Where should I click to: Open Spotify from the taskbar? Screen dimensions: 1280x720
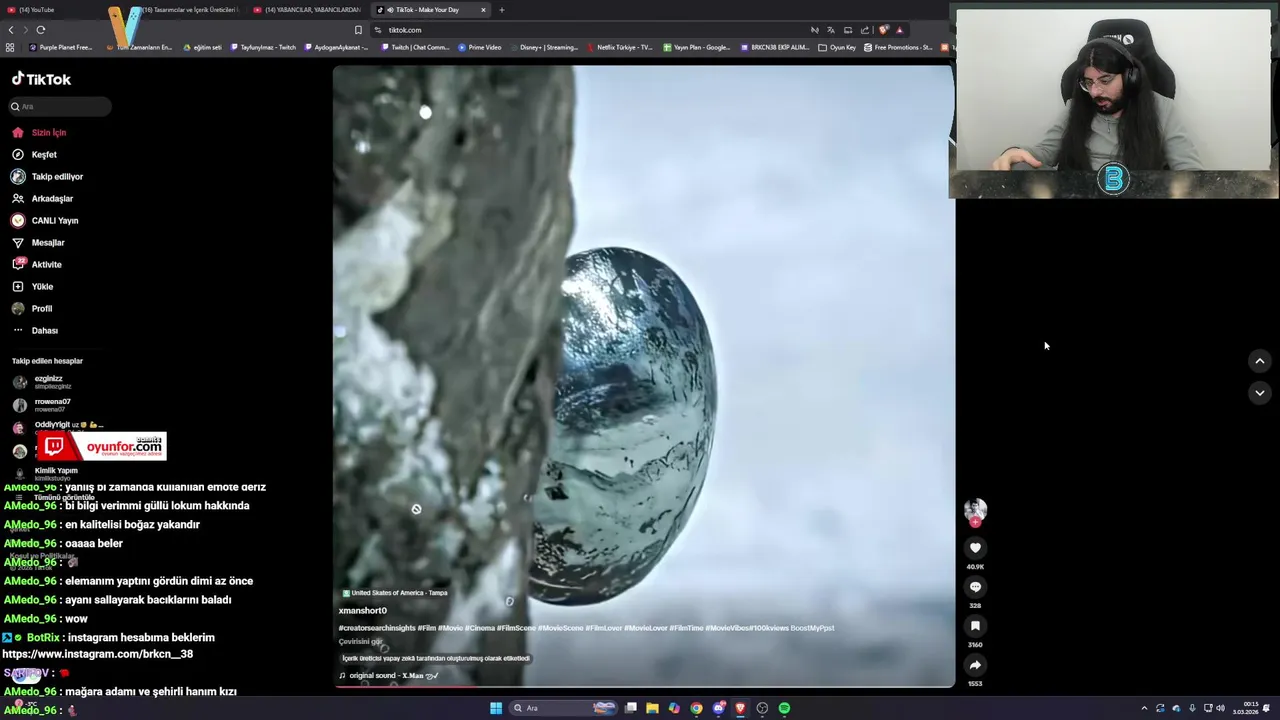point(784,708)
